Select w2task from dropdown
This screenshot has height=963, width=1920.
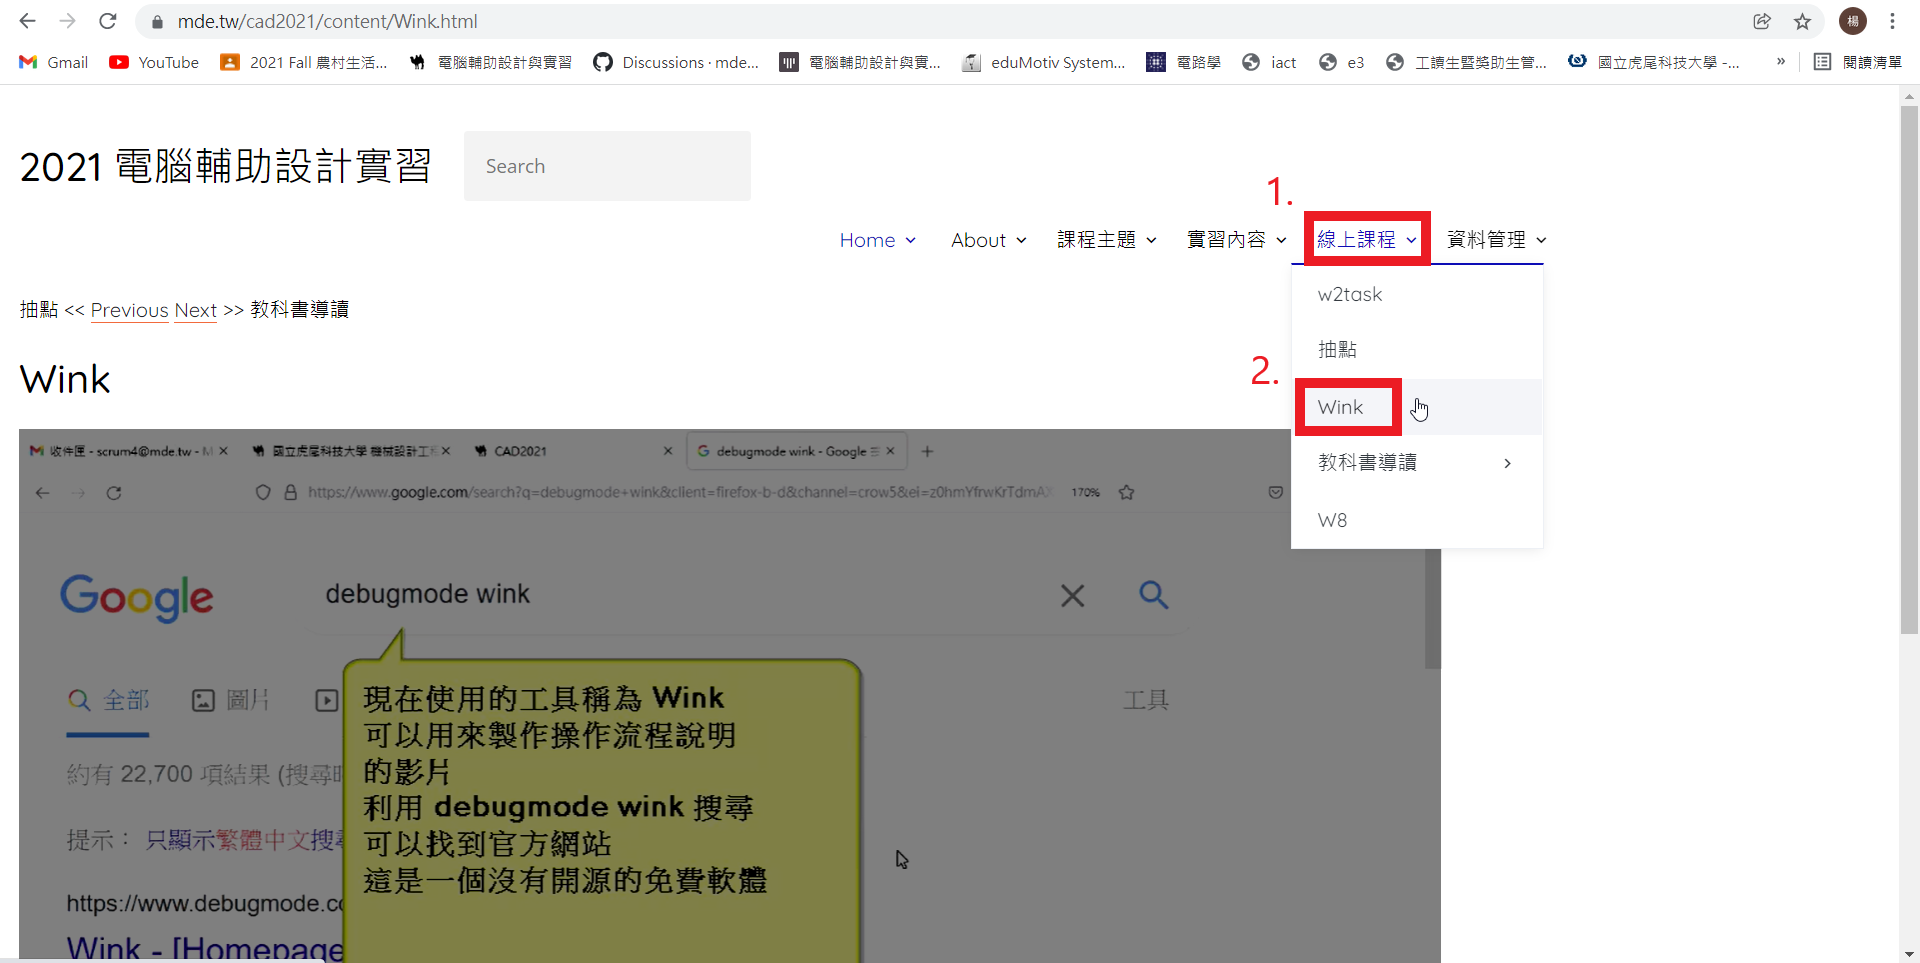tap(1417, 295)
